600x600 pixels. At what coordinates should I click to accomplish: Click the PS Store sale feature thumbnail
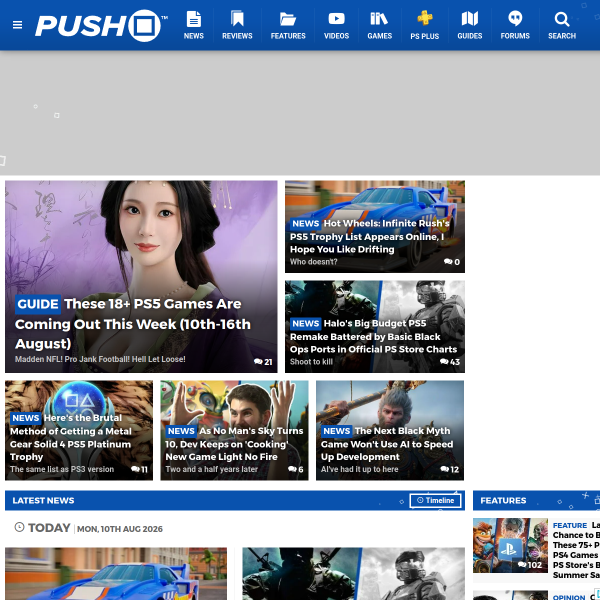click(x=510, y=545)
